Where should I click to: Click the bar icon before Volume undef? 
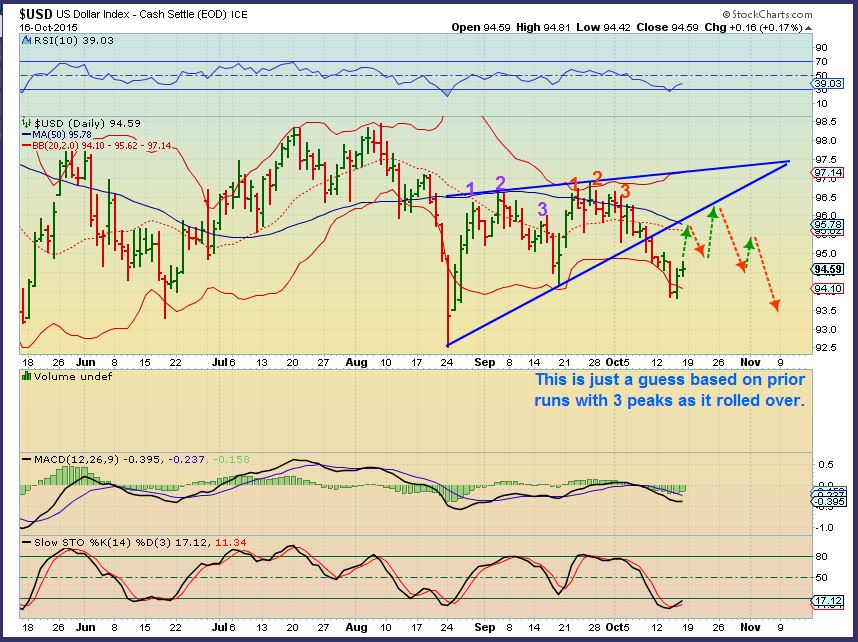tap(26, 376)
